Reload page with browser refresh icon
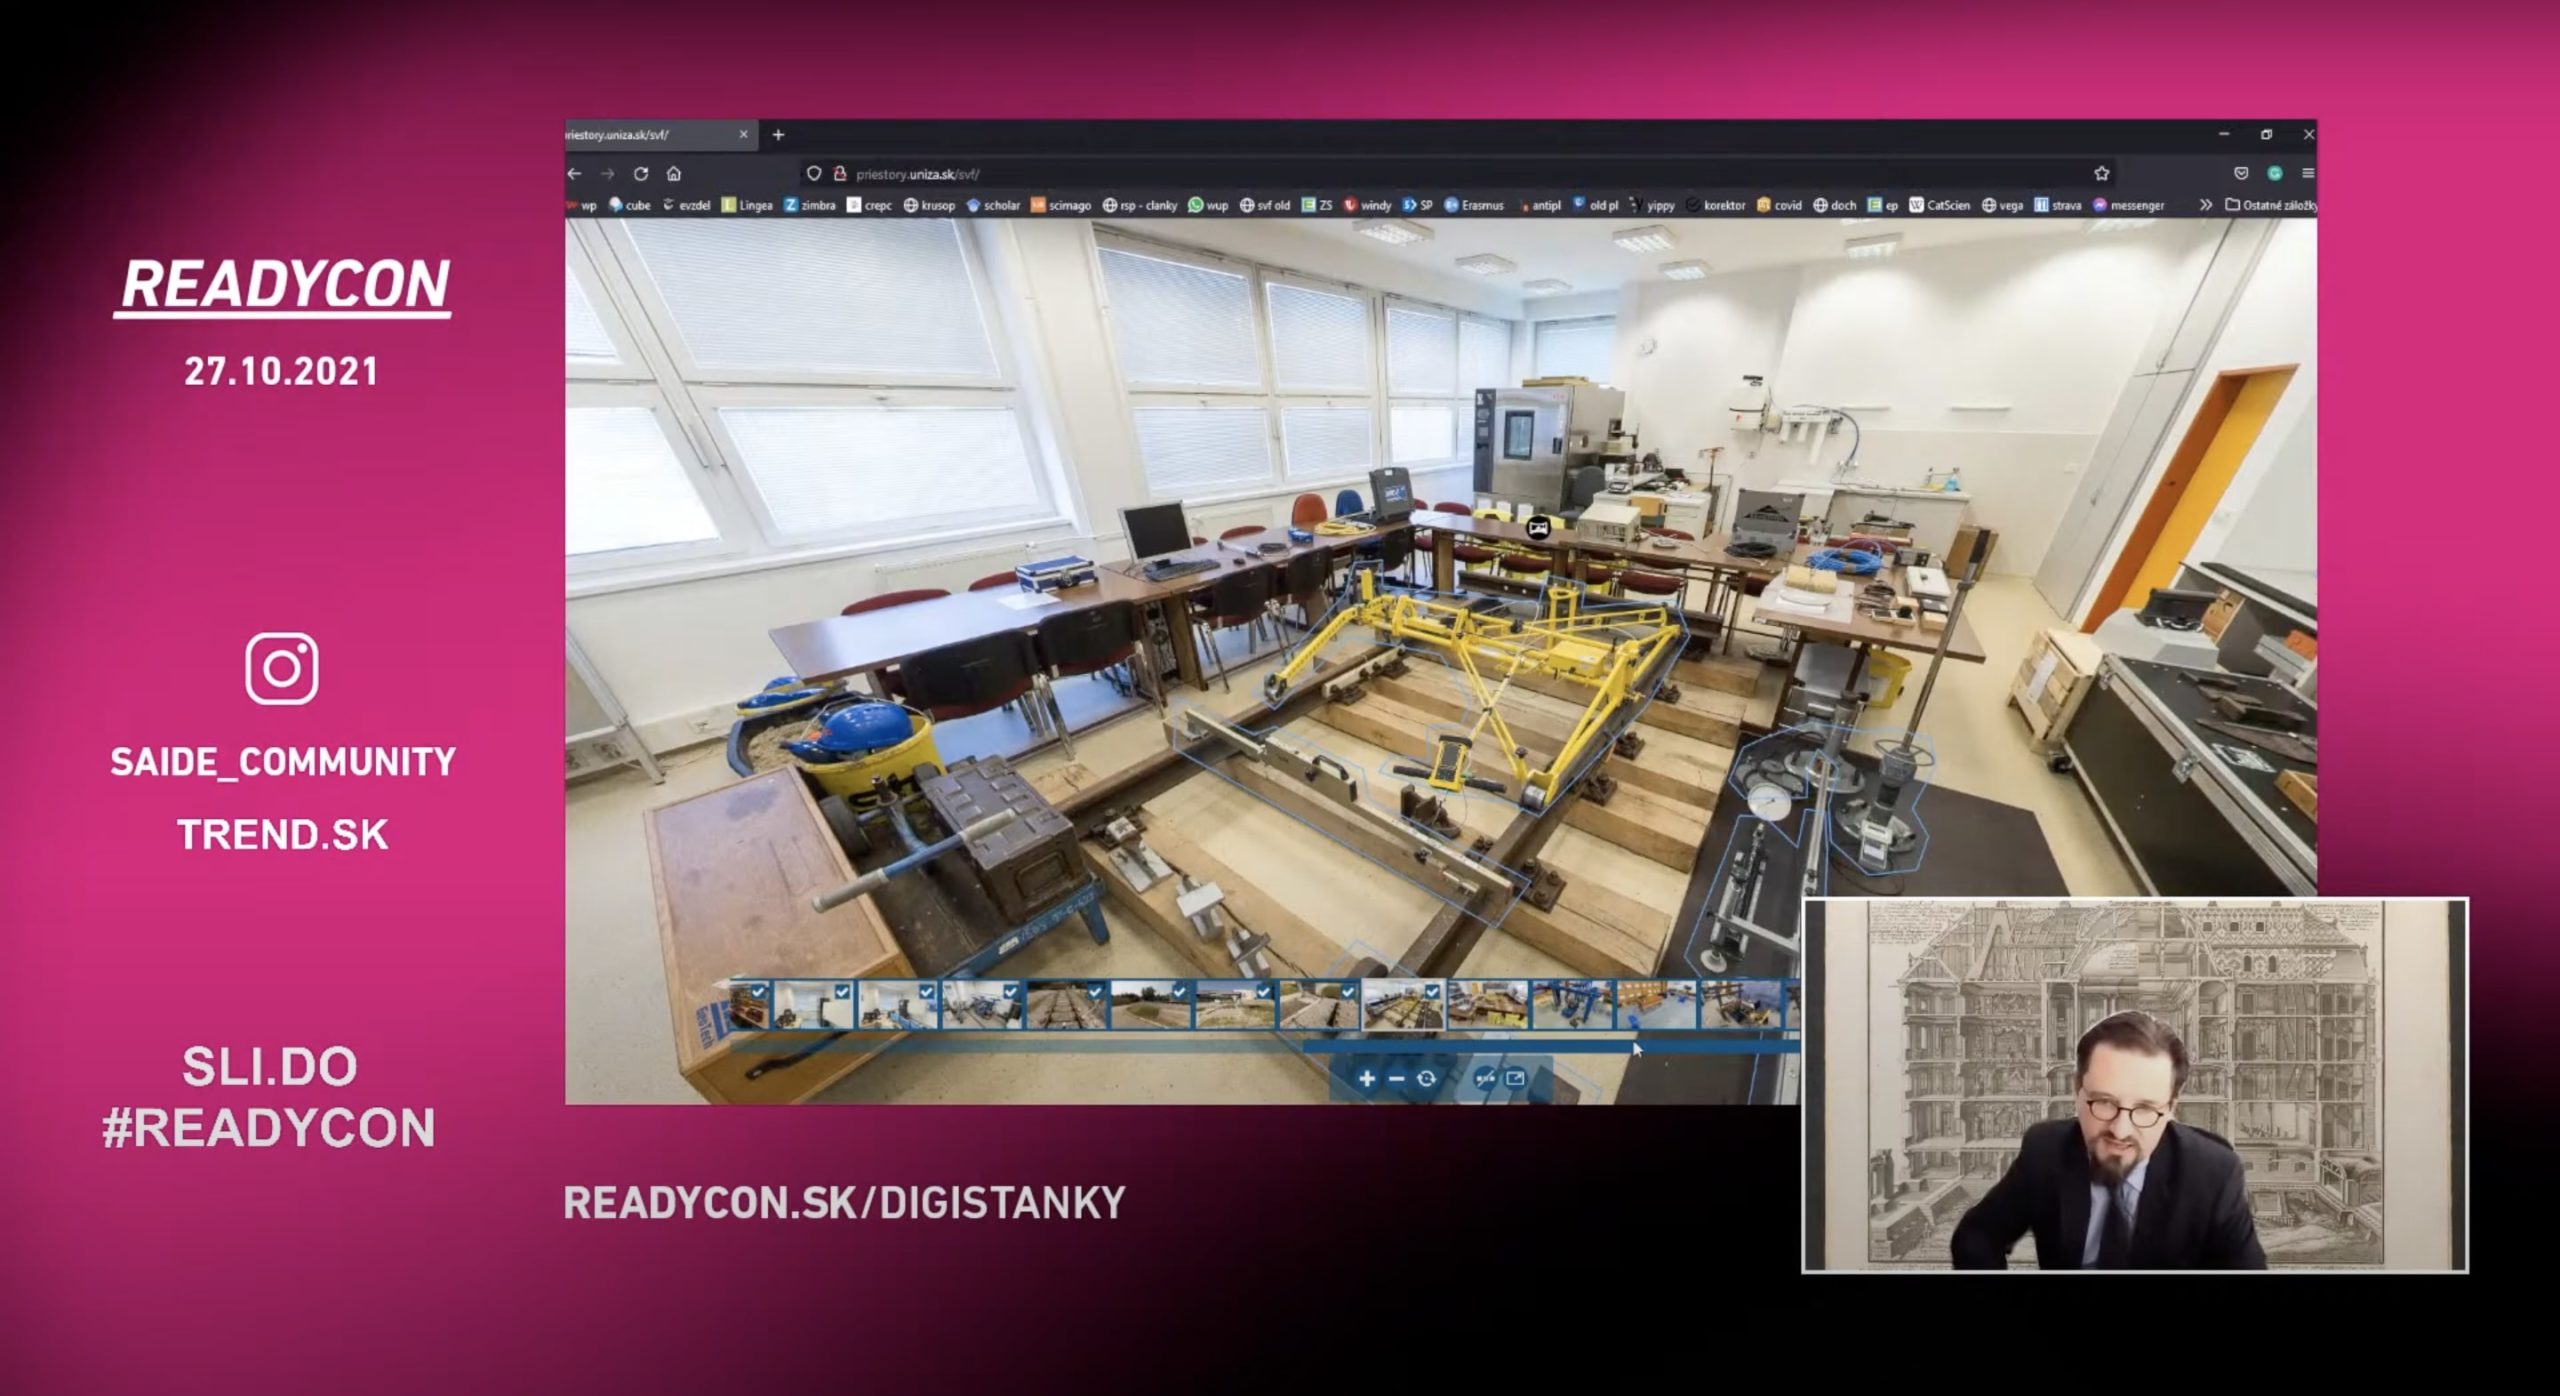Image resolution: width=2560 pixels, height=1396 pixels. point(641,173)
